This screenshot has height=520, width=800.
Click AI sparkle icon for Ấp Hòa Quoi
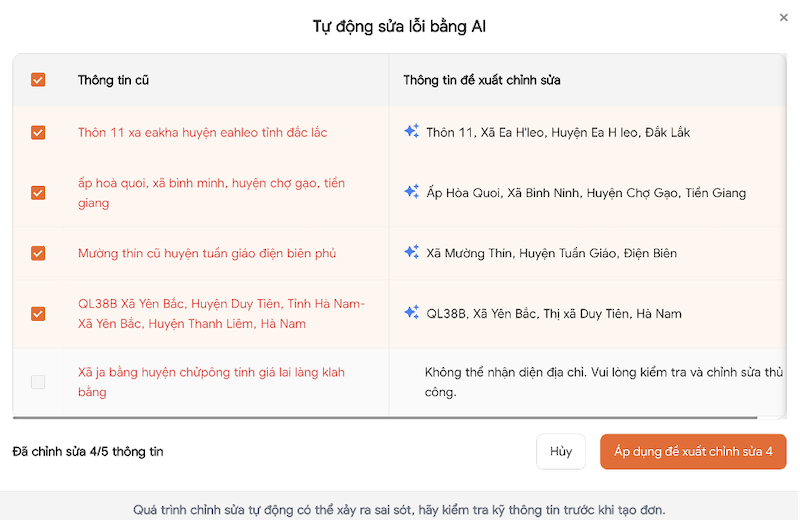click(411, 192)
